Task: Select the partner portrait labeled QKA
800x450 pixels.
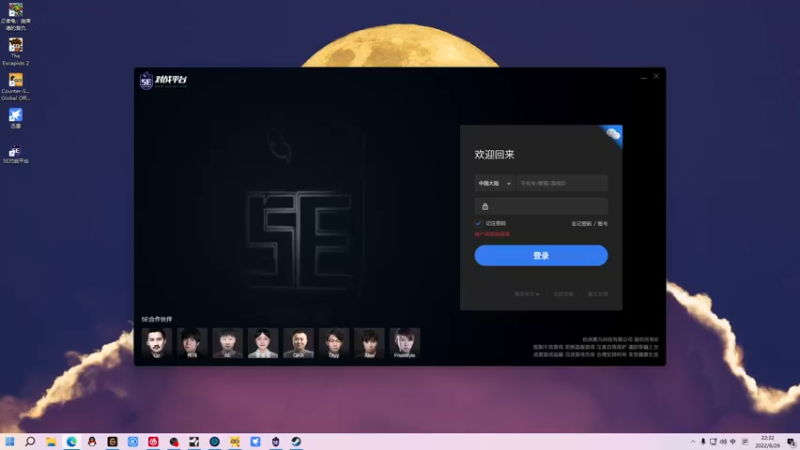Action: (x=298, y=343)
